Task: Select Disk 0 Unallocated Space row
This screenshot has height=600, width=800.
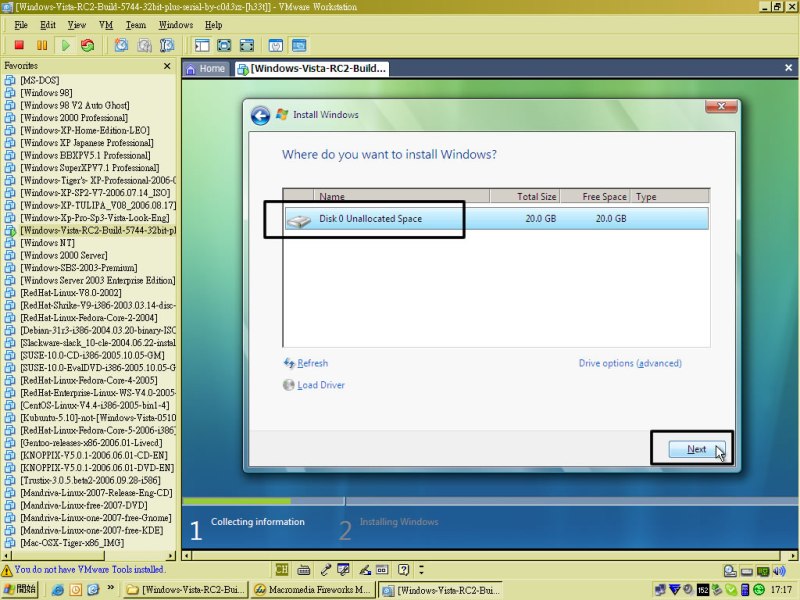Action: (496, 218)
